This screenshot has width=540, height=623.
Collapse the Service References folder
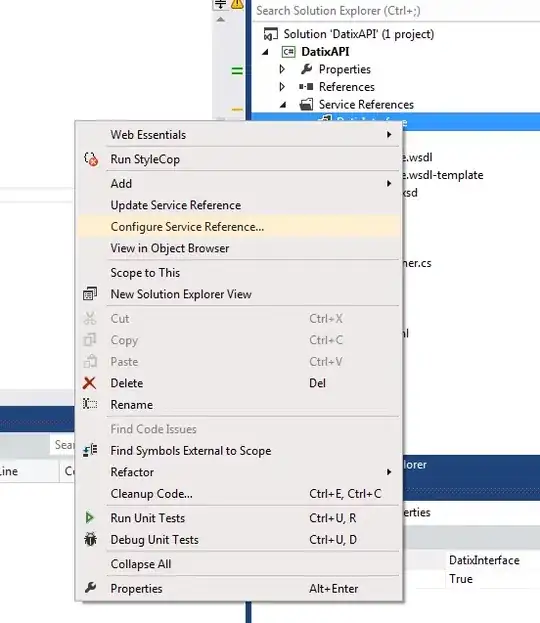283,105
